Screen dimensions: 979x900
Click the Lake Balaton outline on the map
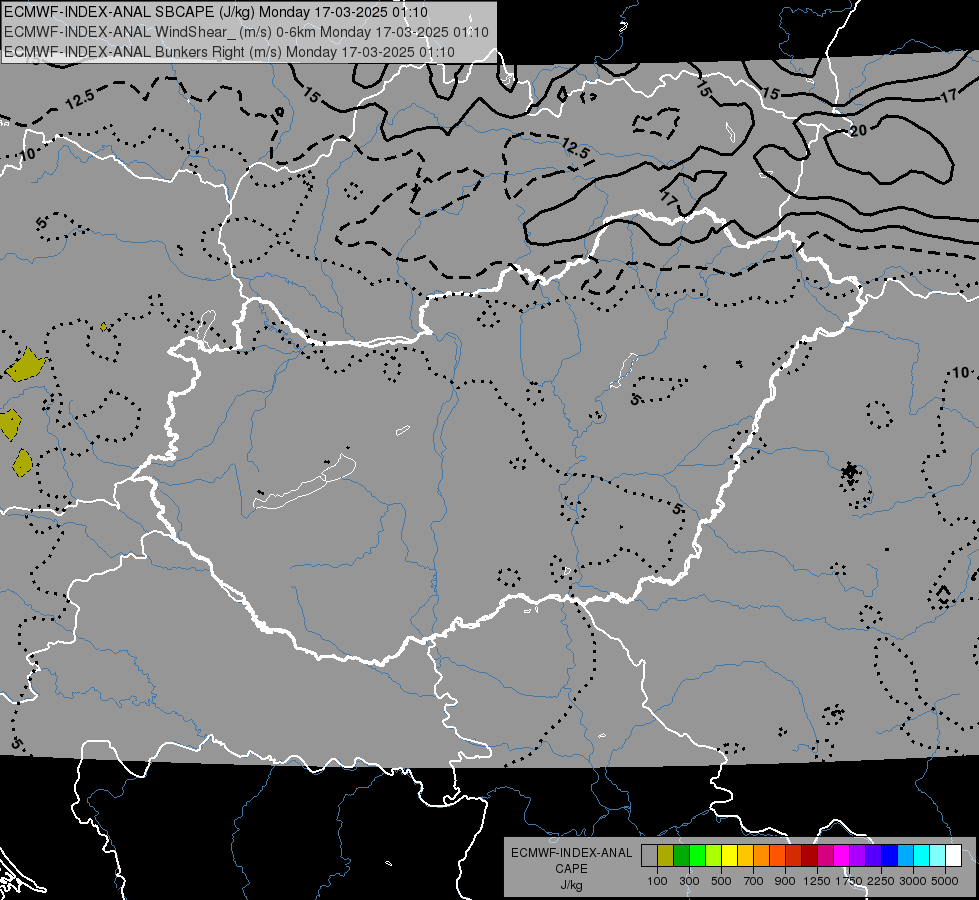[305, 482]
